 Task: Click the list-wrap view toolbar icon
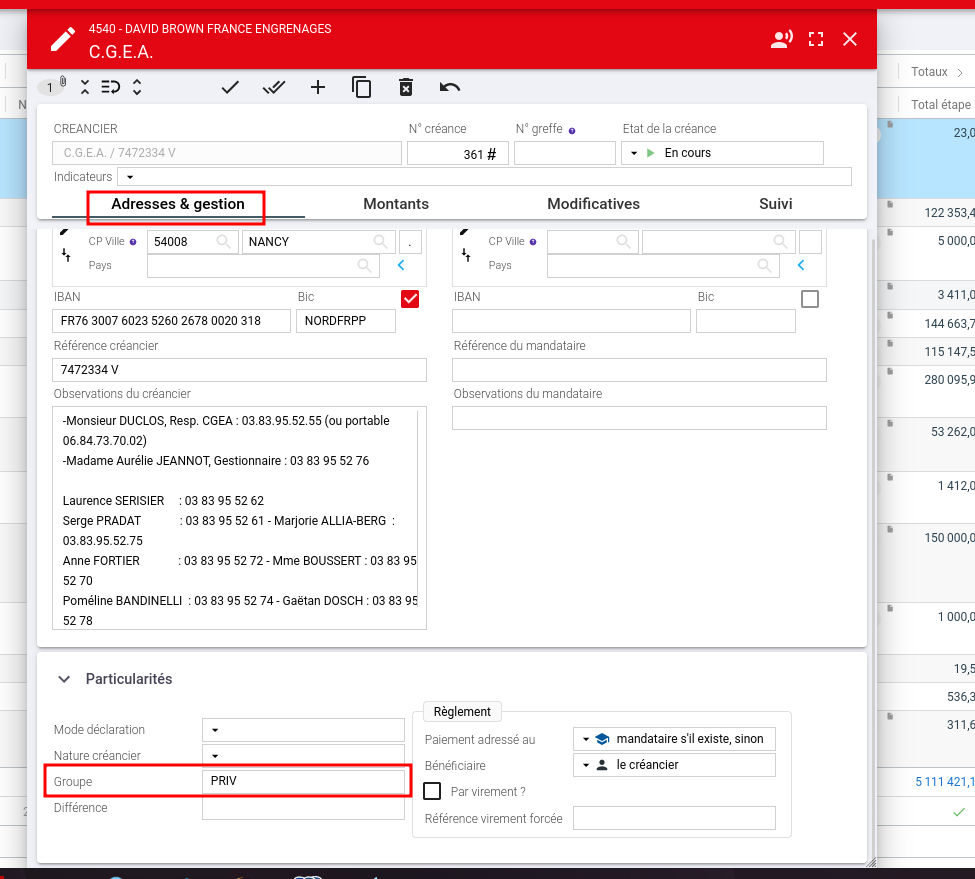pyautogui.click(x=111, y=87)
